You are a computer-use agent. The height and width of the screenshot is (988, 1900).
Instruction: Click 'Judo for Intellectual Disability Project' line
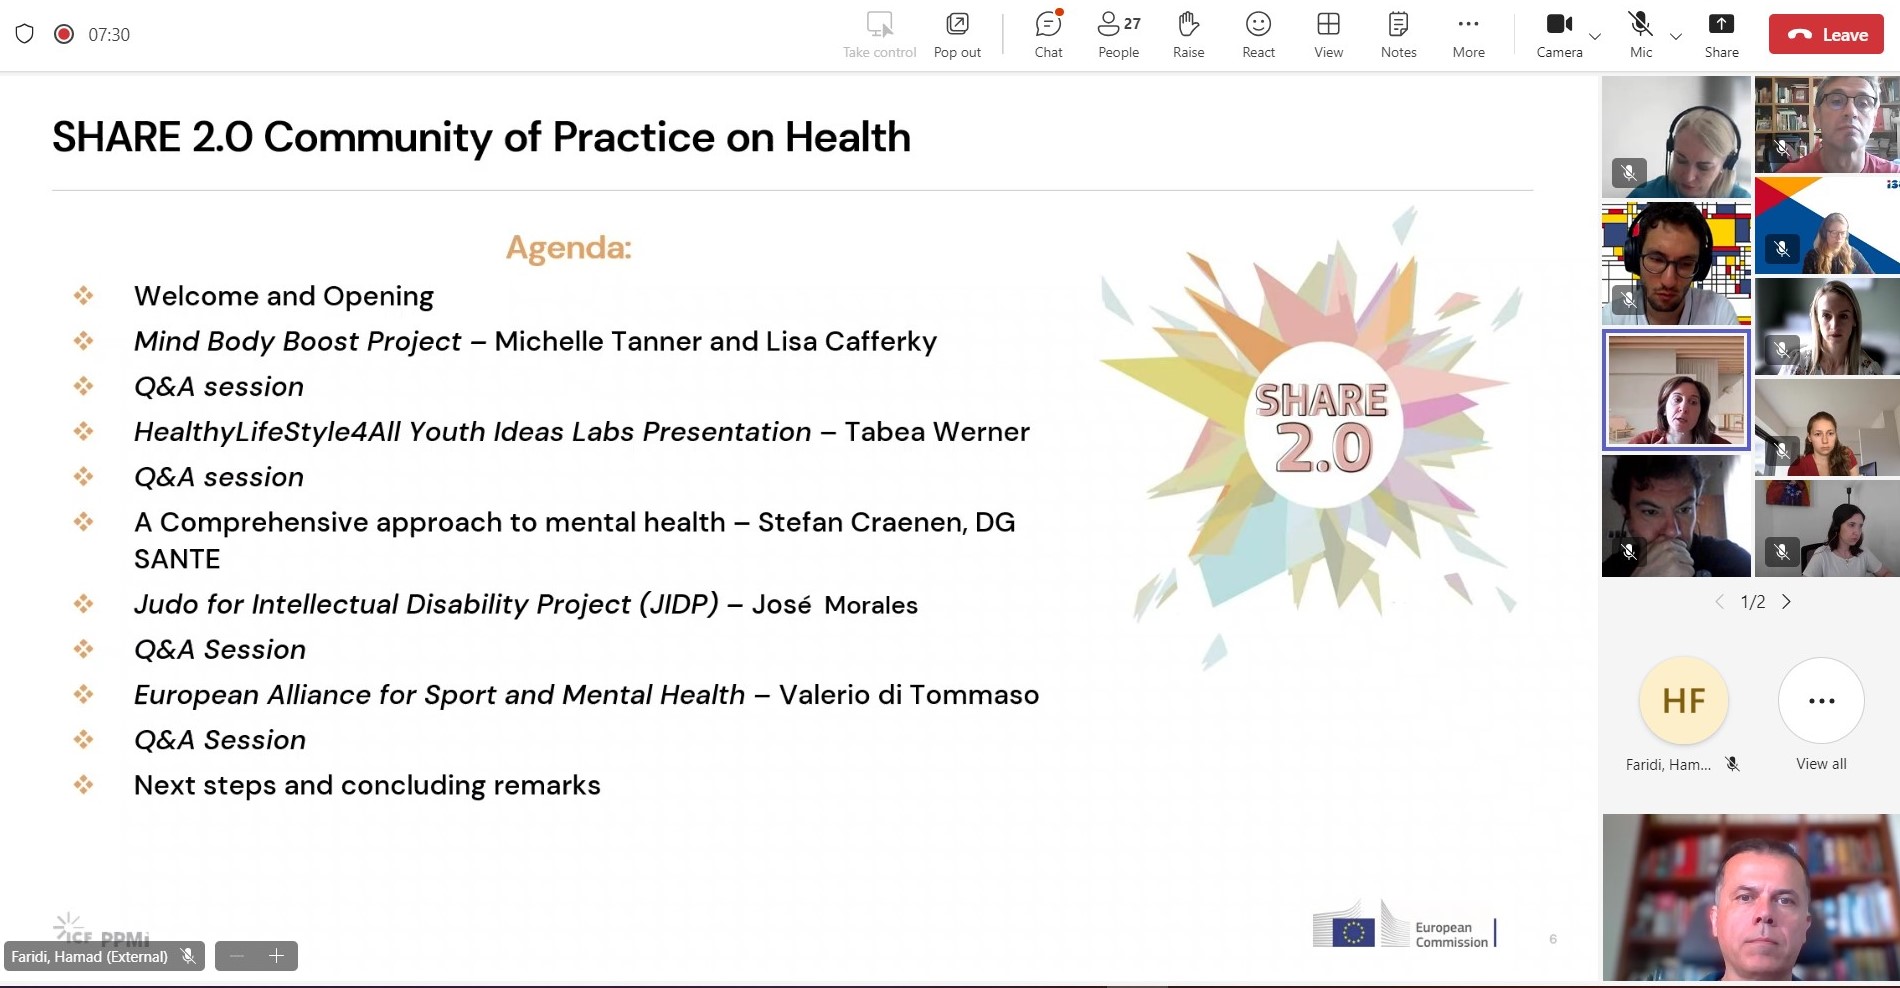[526, 604]
